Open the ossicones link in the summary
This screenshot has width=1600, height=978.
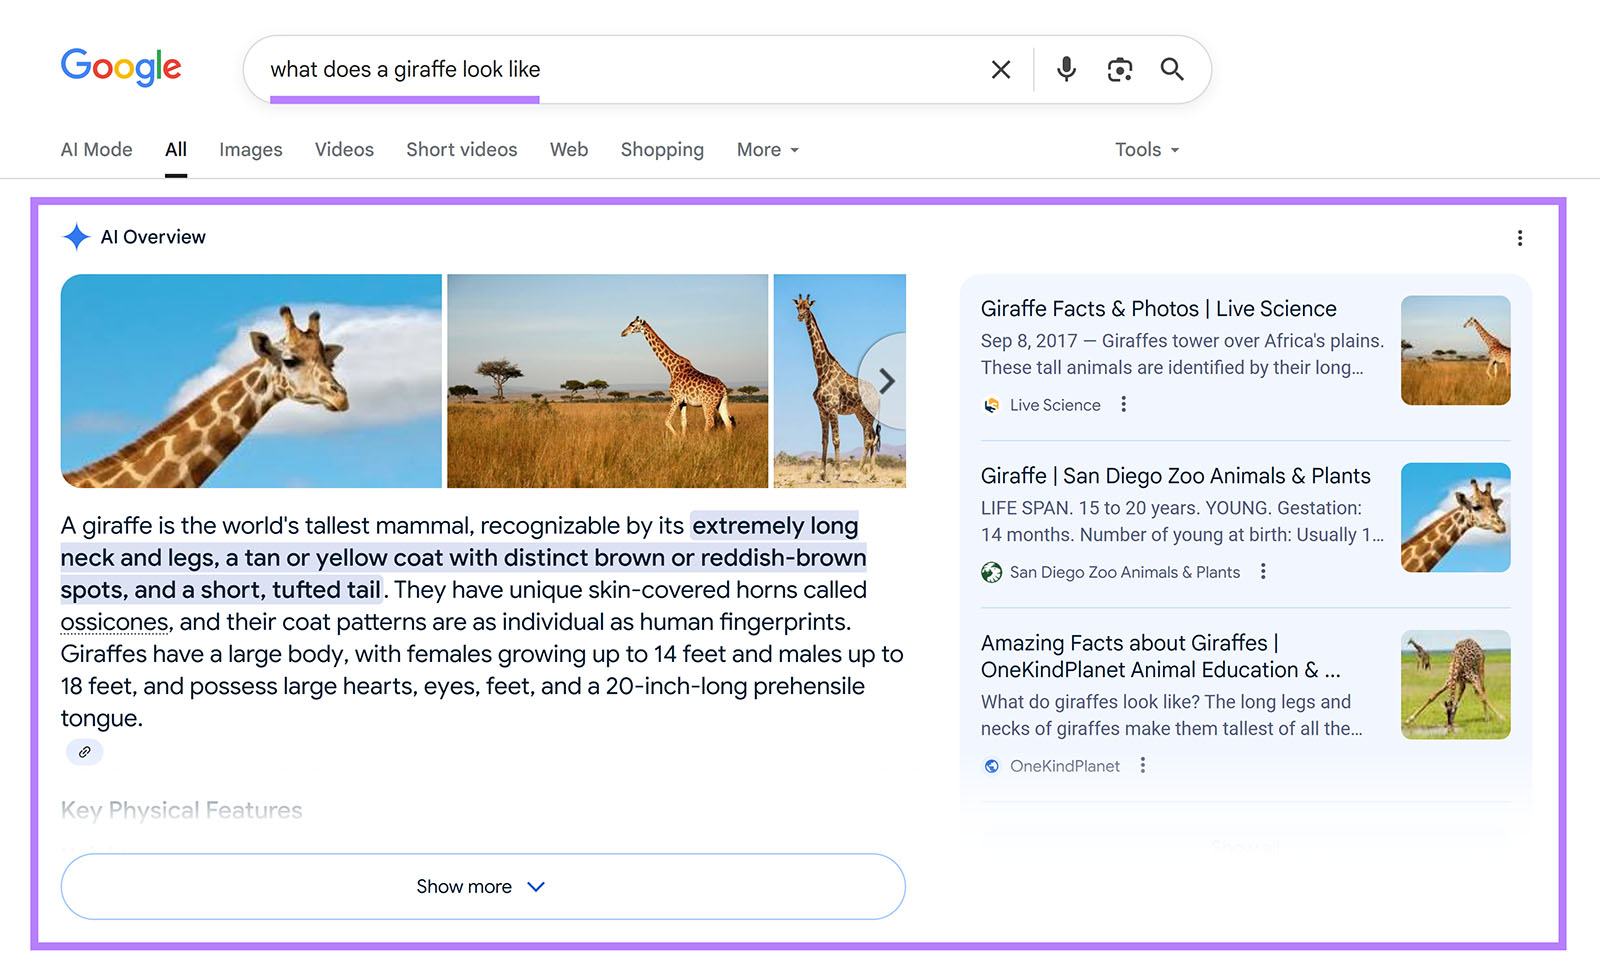pyautogui.click(x=113, y=621)
